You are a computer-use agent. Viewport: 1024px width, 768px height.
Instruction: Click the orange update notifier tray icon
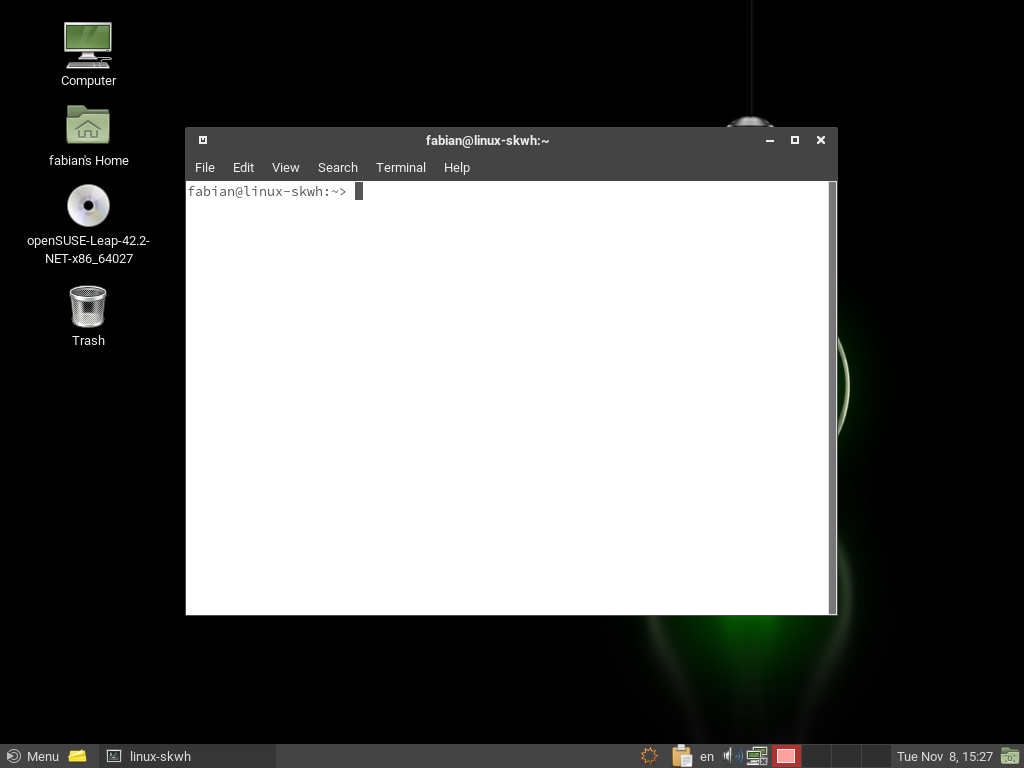tap(649, 756)
